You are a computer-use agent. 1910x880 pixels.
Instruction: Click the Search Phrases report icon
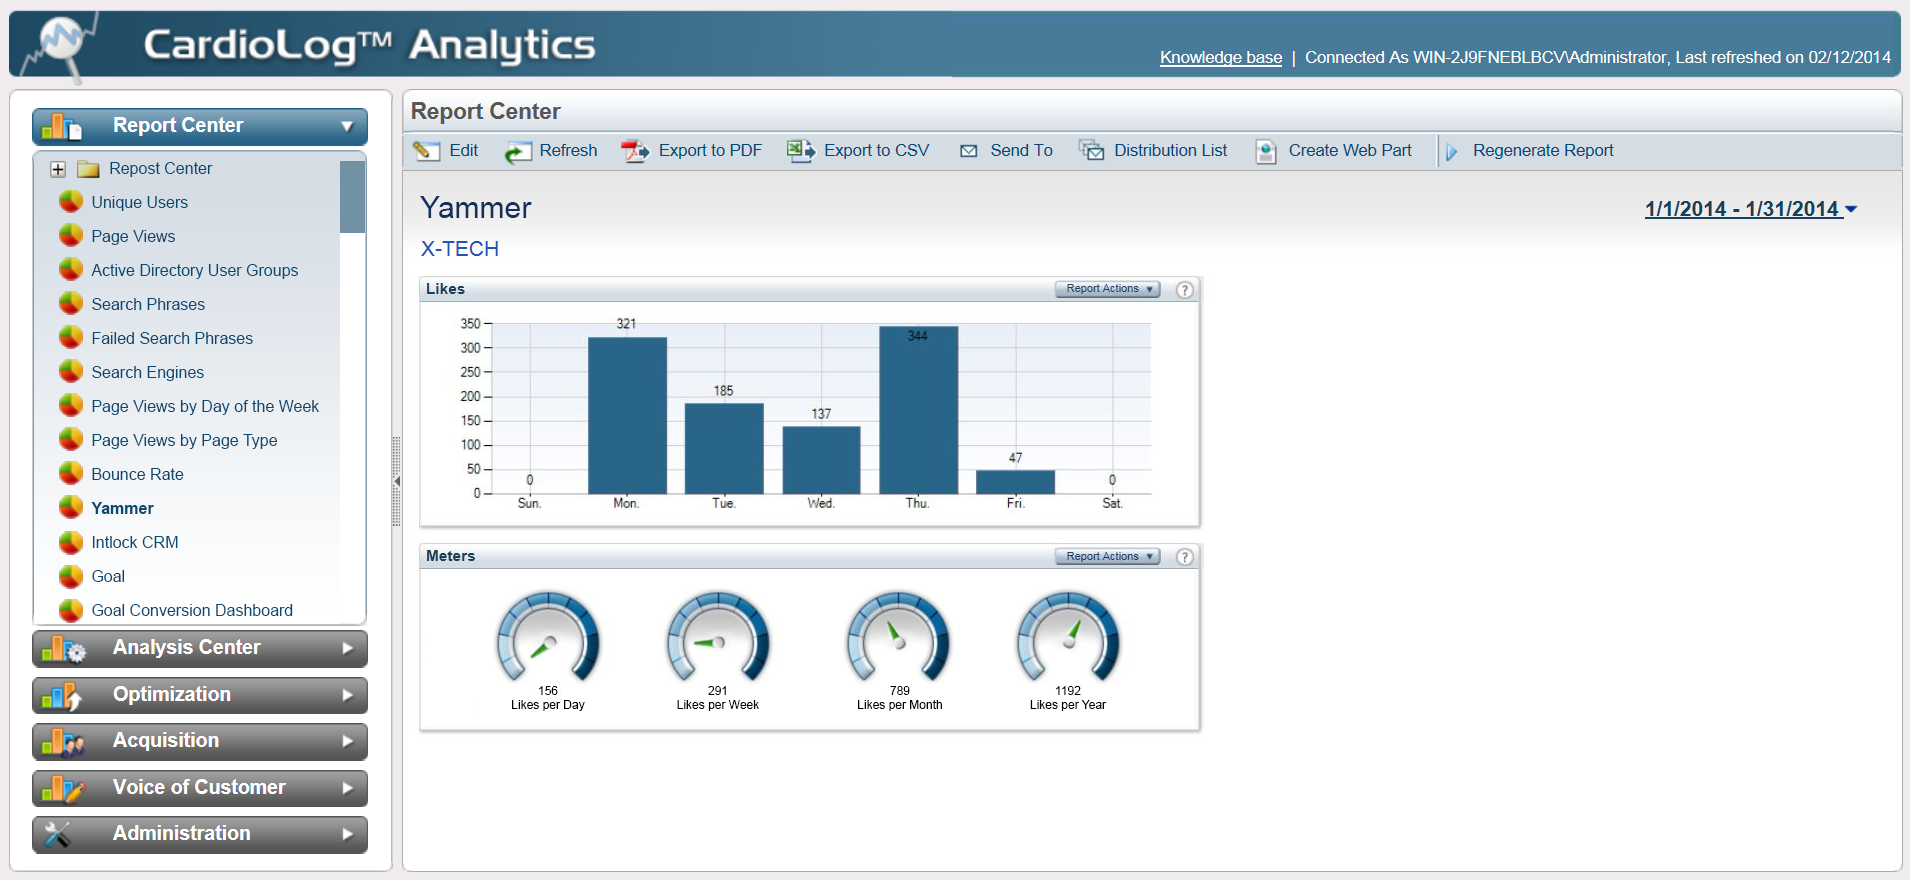pos(71,304)
